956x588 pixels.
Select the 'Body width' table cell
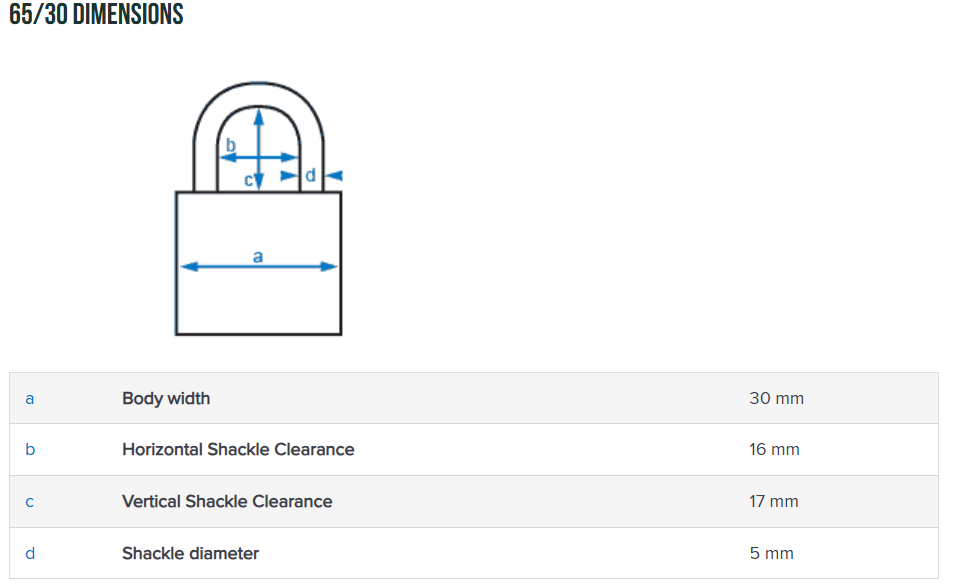pos(166,398)
